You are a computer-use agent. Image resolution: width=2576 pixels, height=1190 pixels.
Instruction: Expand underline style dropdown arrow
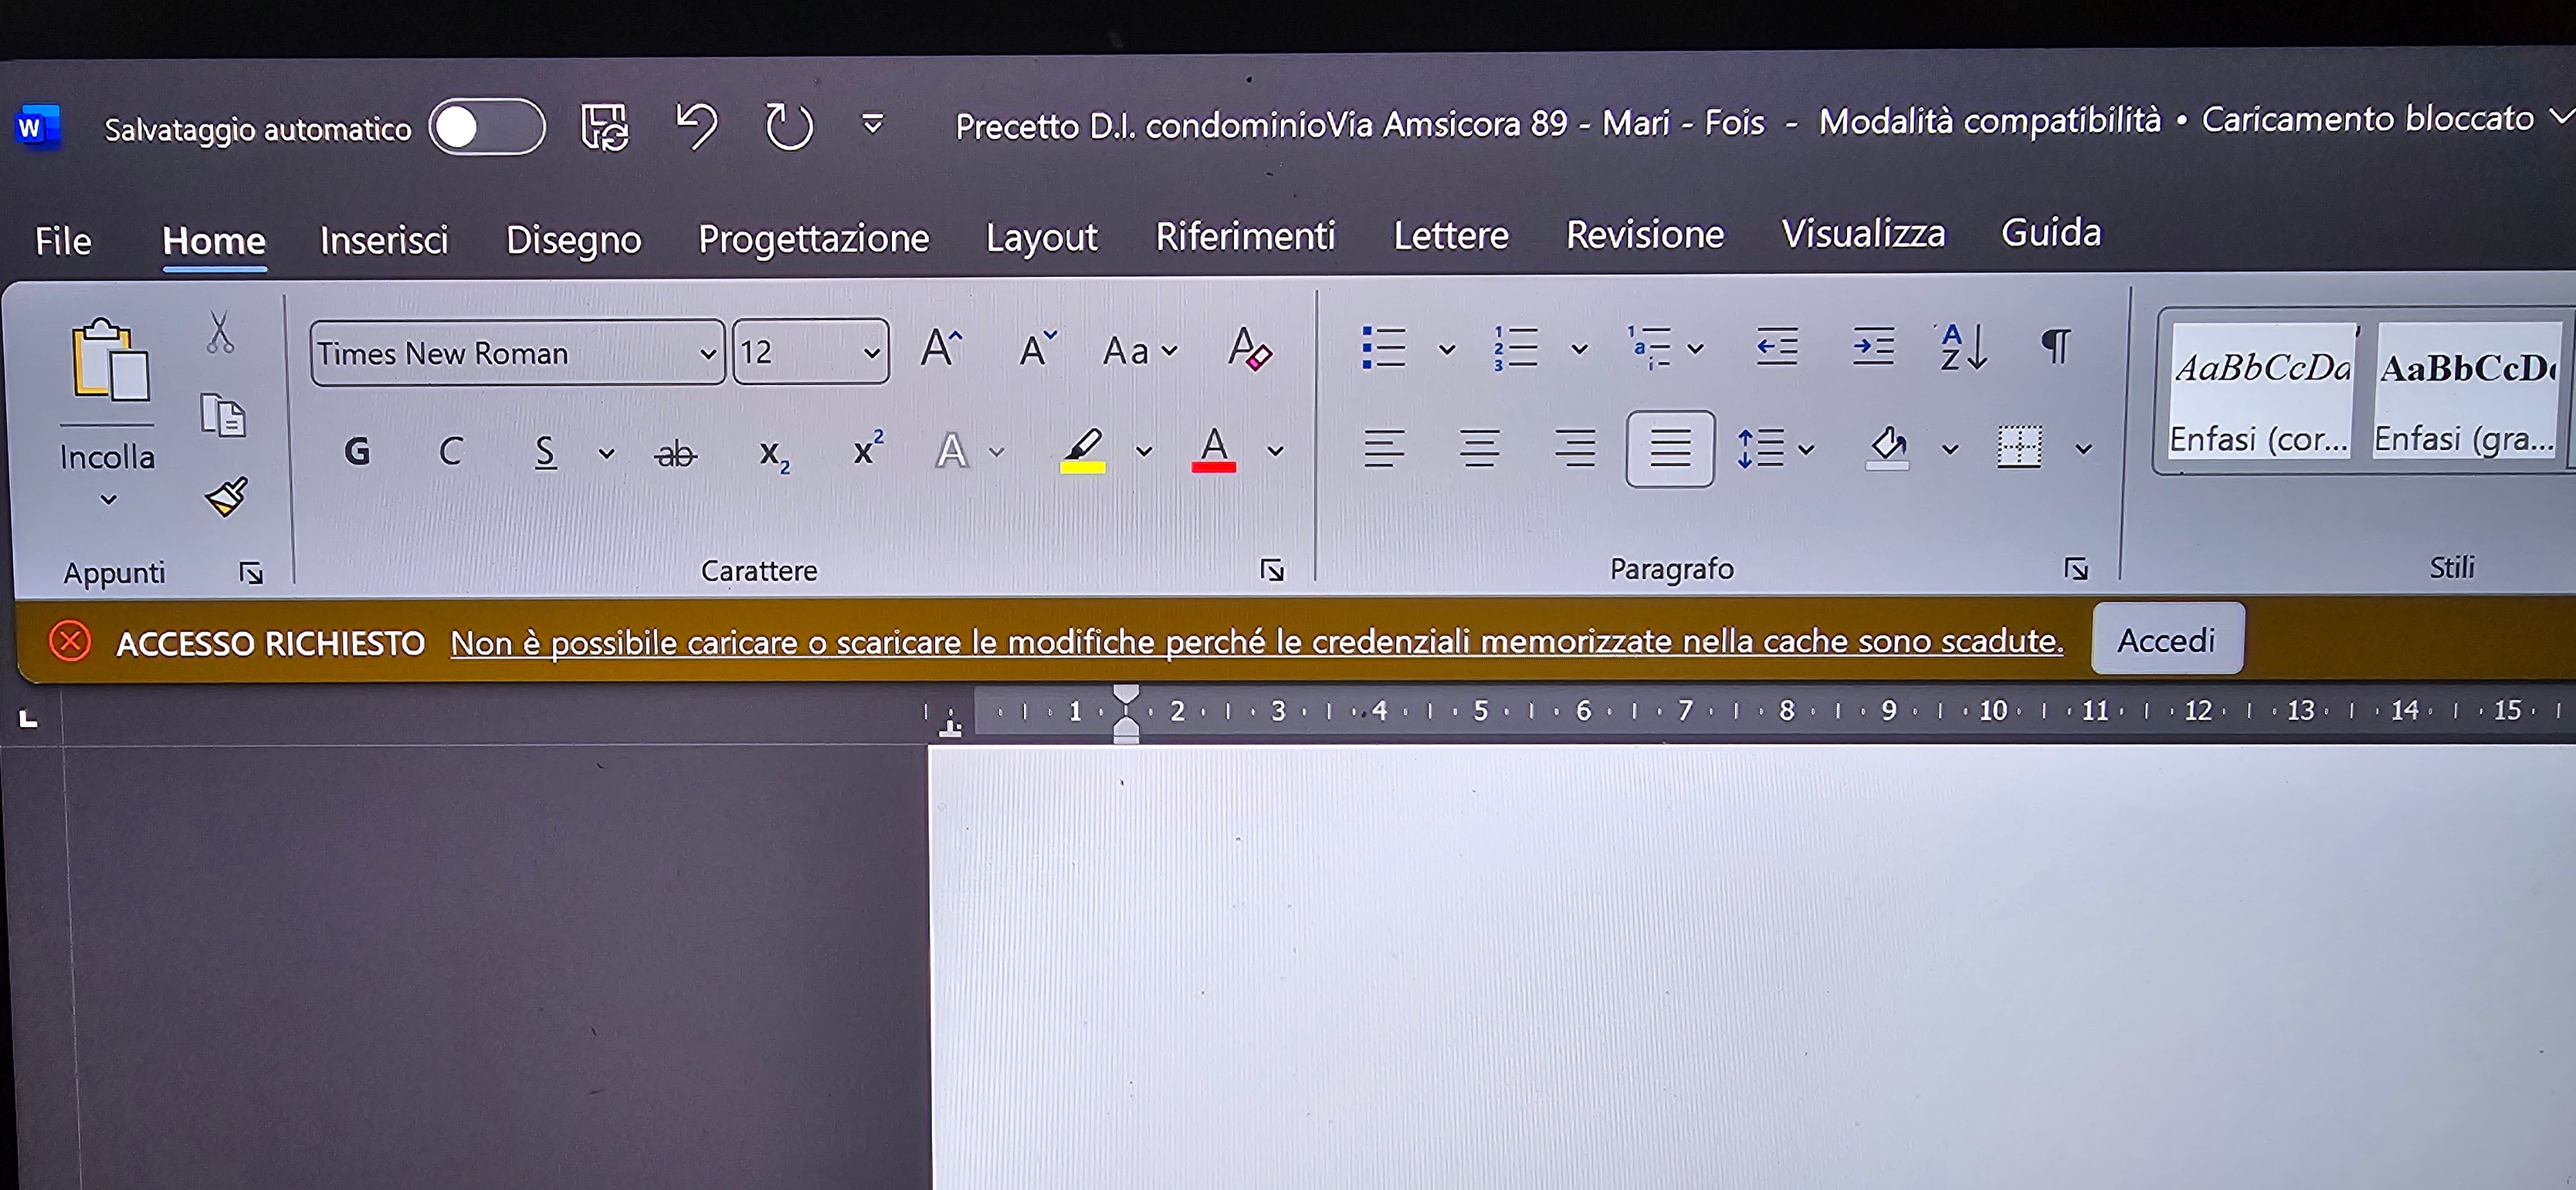(x=606, y=453)
